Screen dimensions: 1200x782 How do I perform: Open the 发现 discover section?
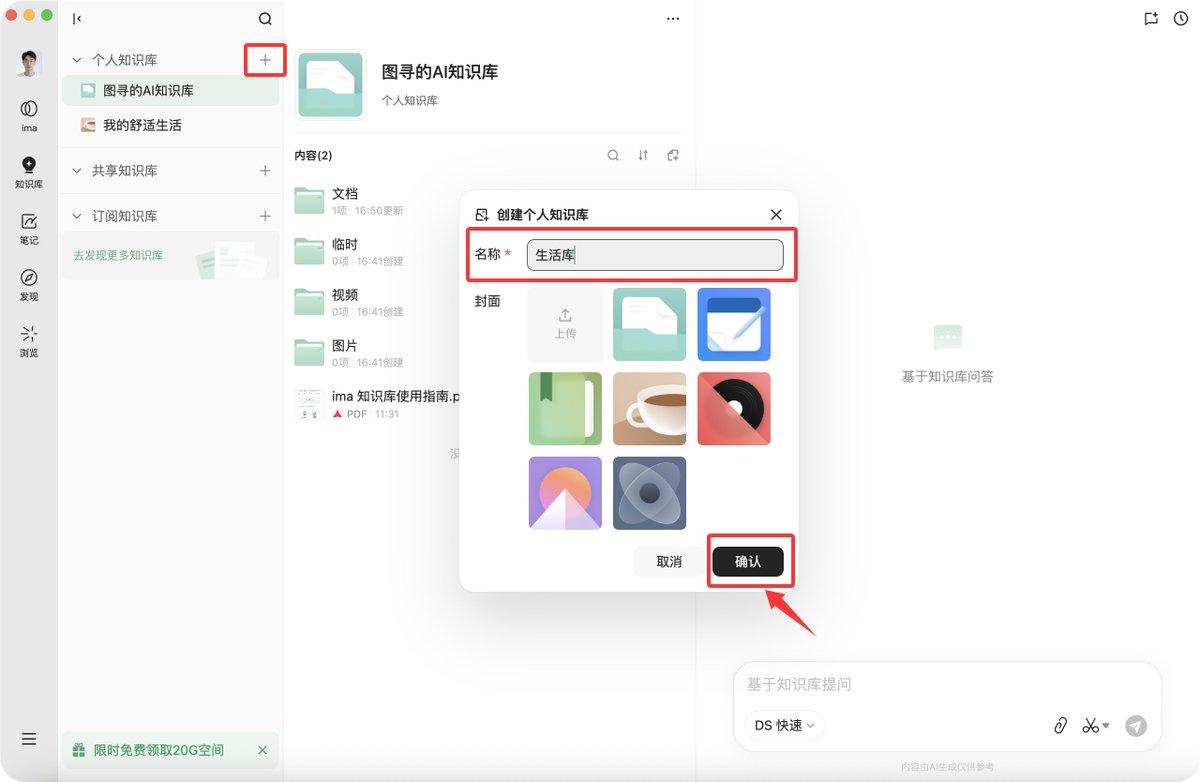click(x=29, y=284)
